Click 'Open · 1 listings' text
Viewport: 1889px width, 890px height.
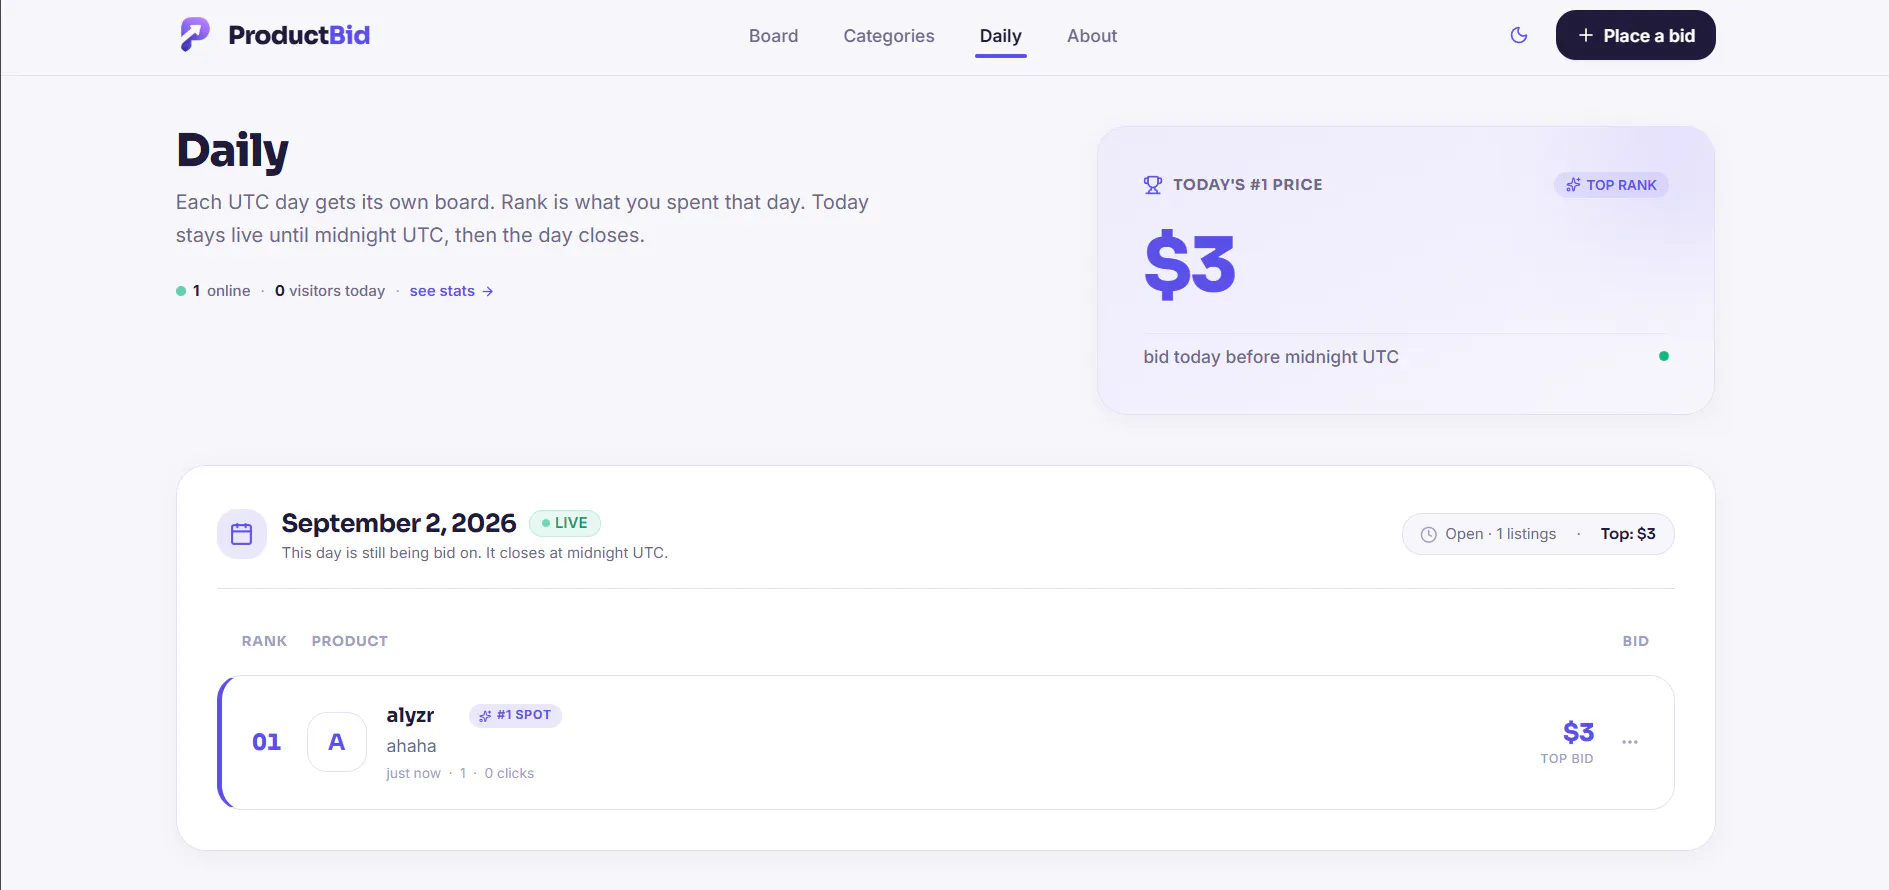[1500, 534]
